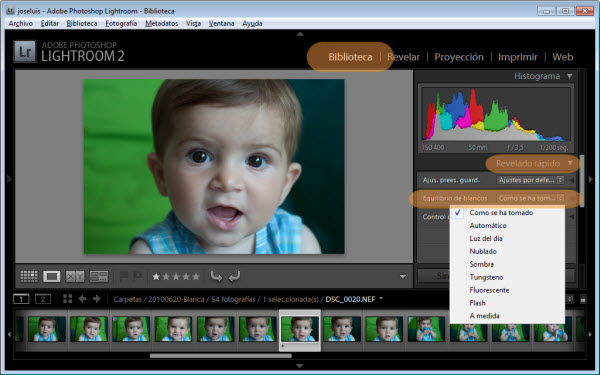Switch to grid view in the toolbar
Image resolution: width=600 pixels, height=375 pixels.
29,276
